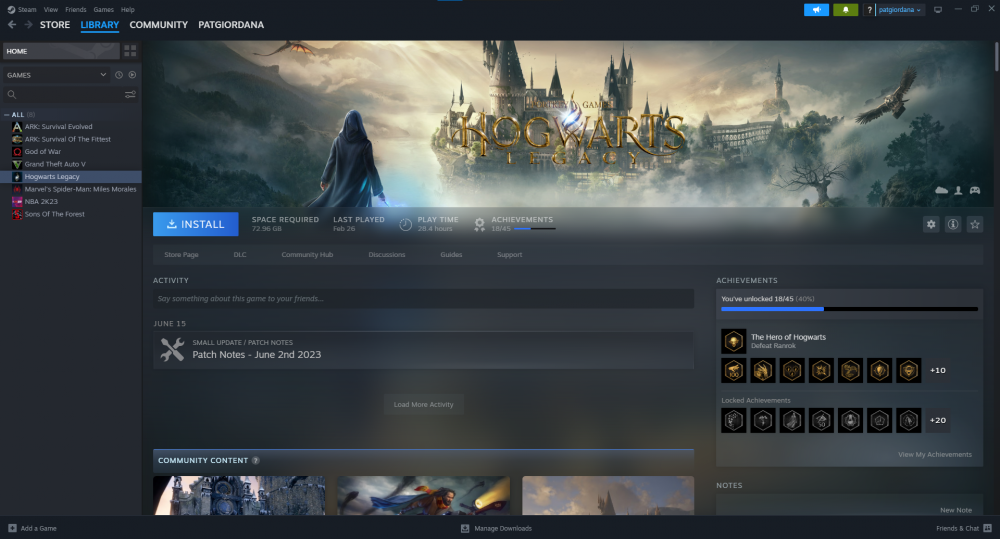Open the Friends menu

[76, 9]
